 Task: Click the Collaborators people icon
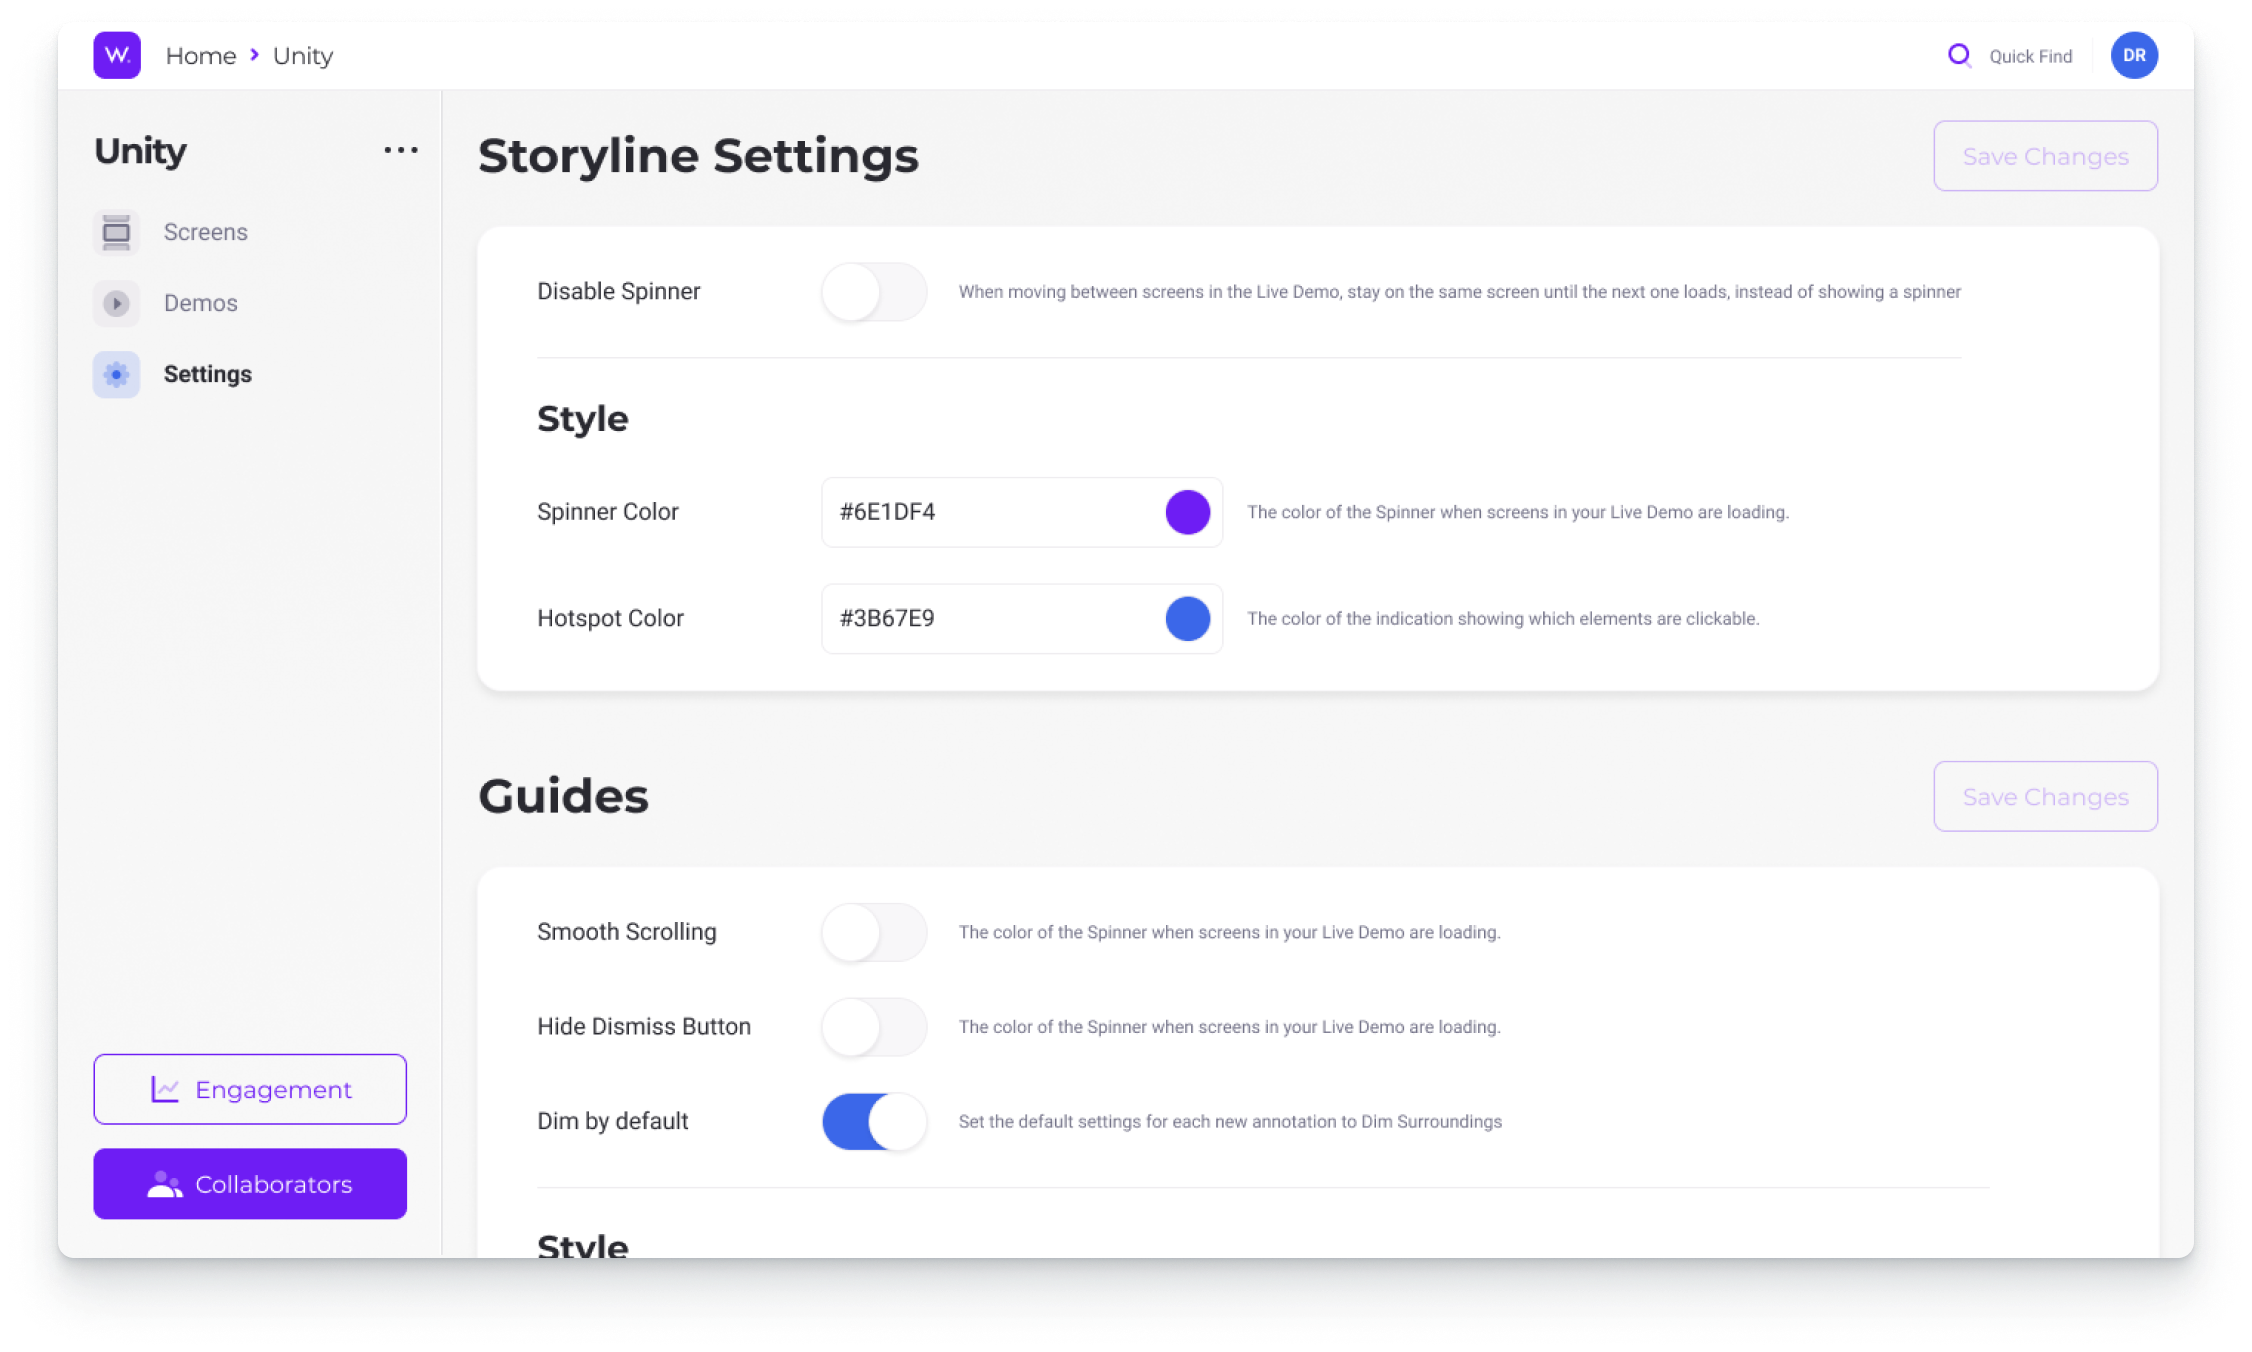[165, 1184]
